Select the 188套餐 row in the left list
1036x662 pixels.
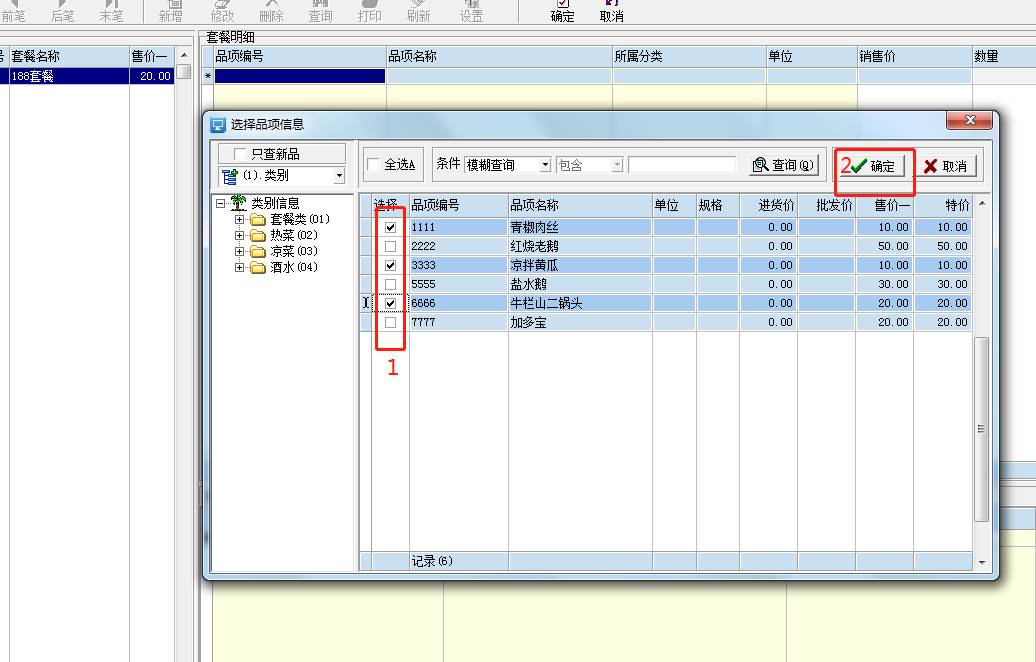click(70, 76)
